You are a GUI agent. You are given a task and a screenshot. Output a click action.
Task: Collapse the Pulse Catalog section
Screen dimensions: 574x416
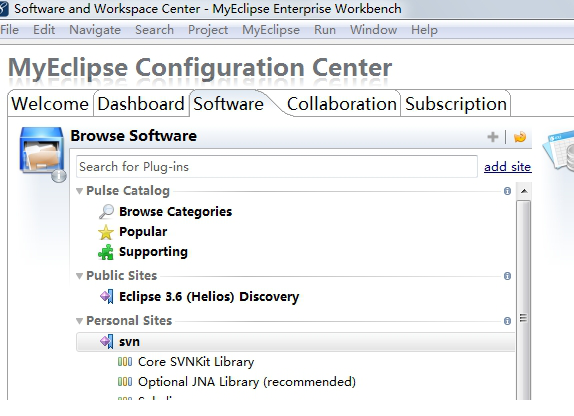79,191
